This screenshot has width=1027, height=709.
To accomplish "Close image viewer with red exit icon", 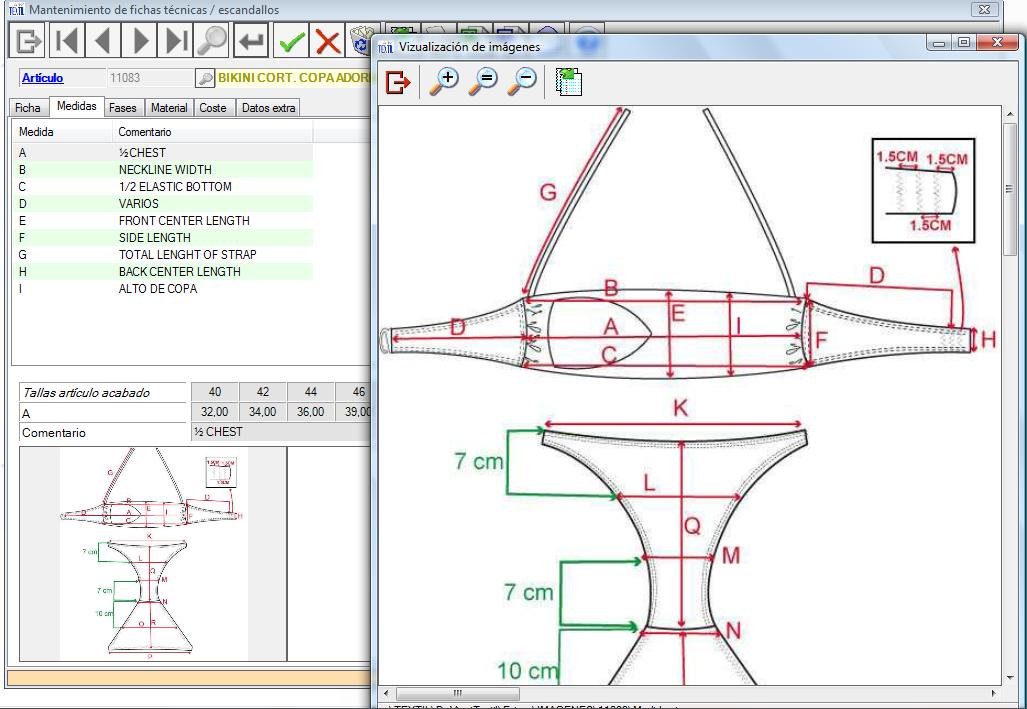I will [x=398, y=82].
